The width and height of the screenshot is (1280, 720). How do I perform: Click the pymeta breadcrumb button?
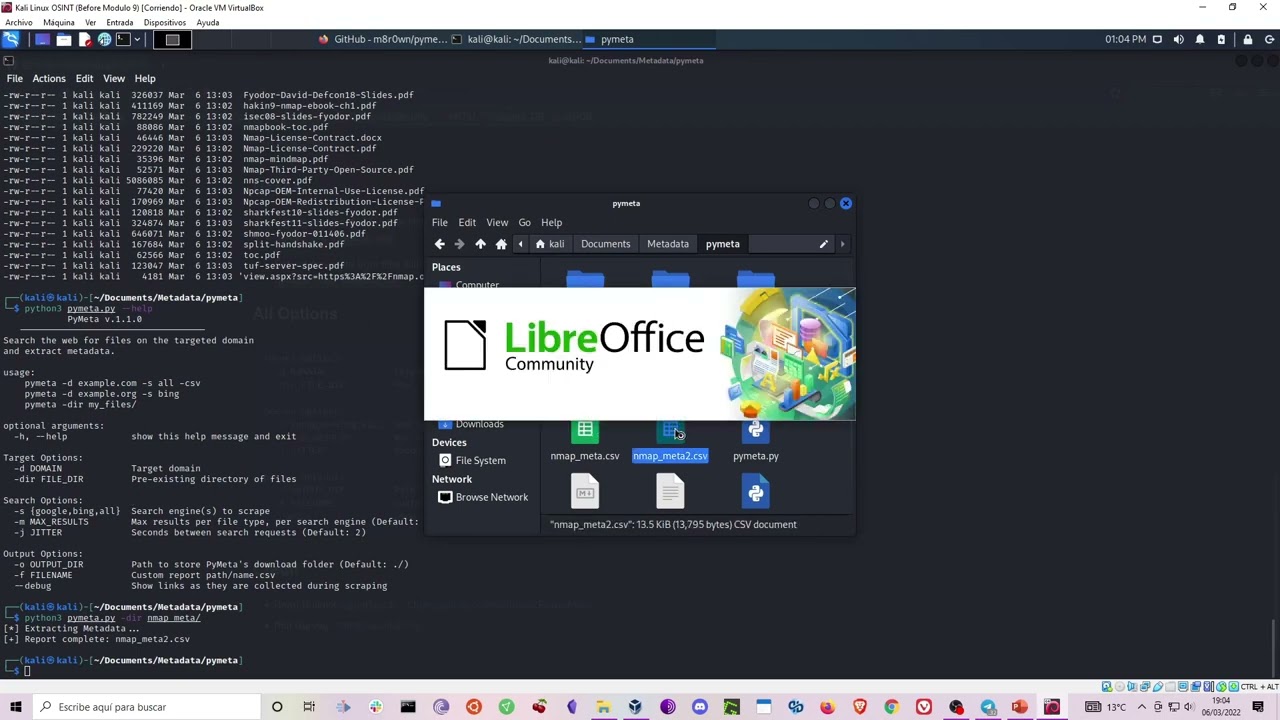tap(722, 244)
